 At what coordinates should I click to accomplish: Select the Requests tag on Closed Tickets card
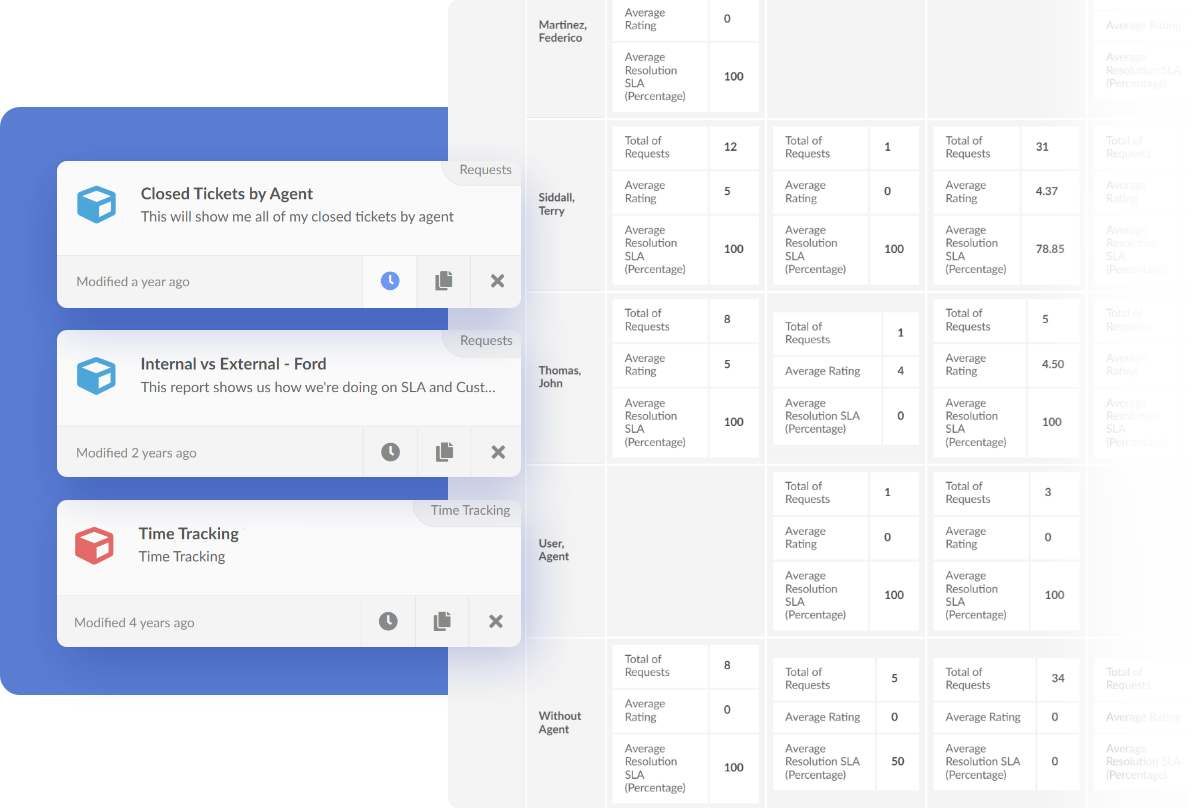point(488,170)
